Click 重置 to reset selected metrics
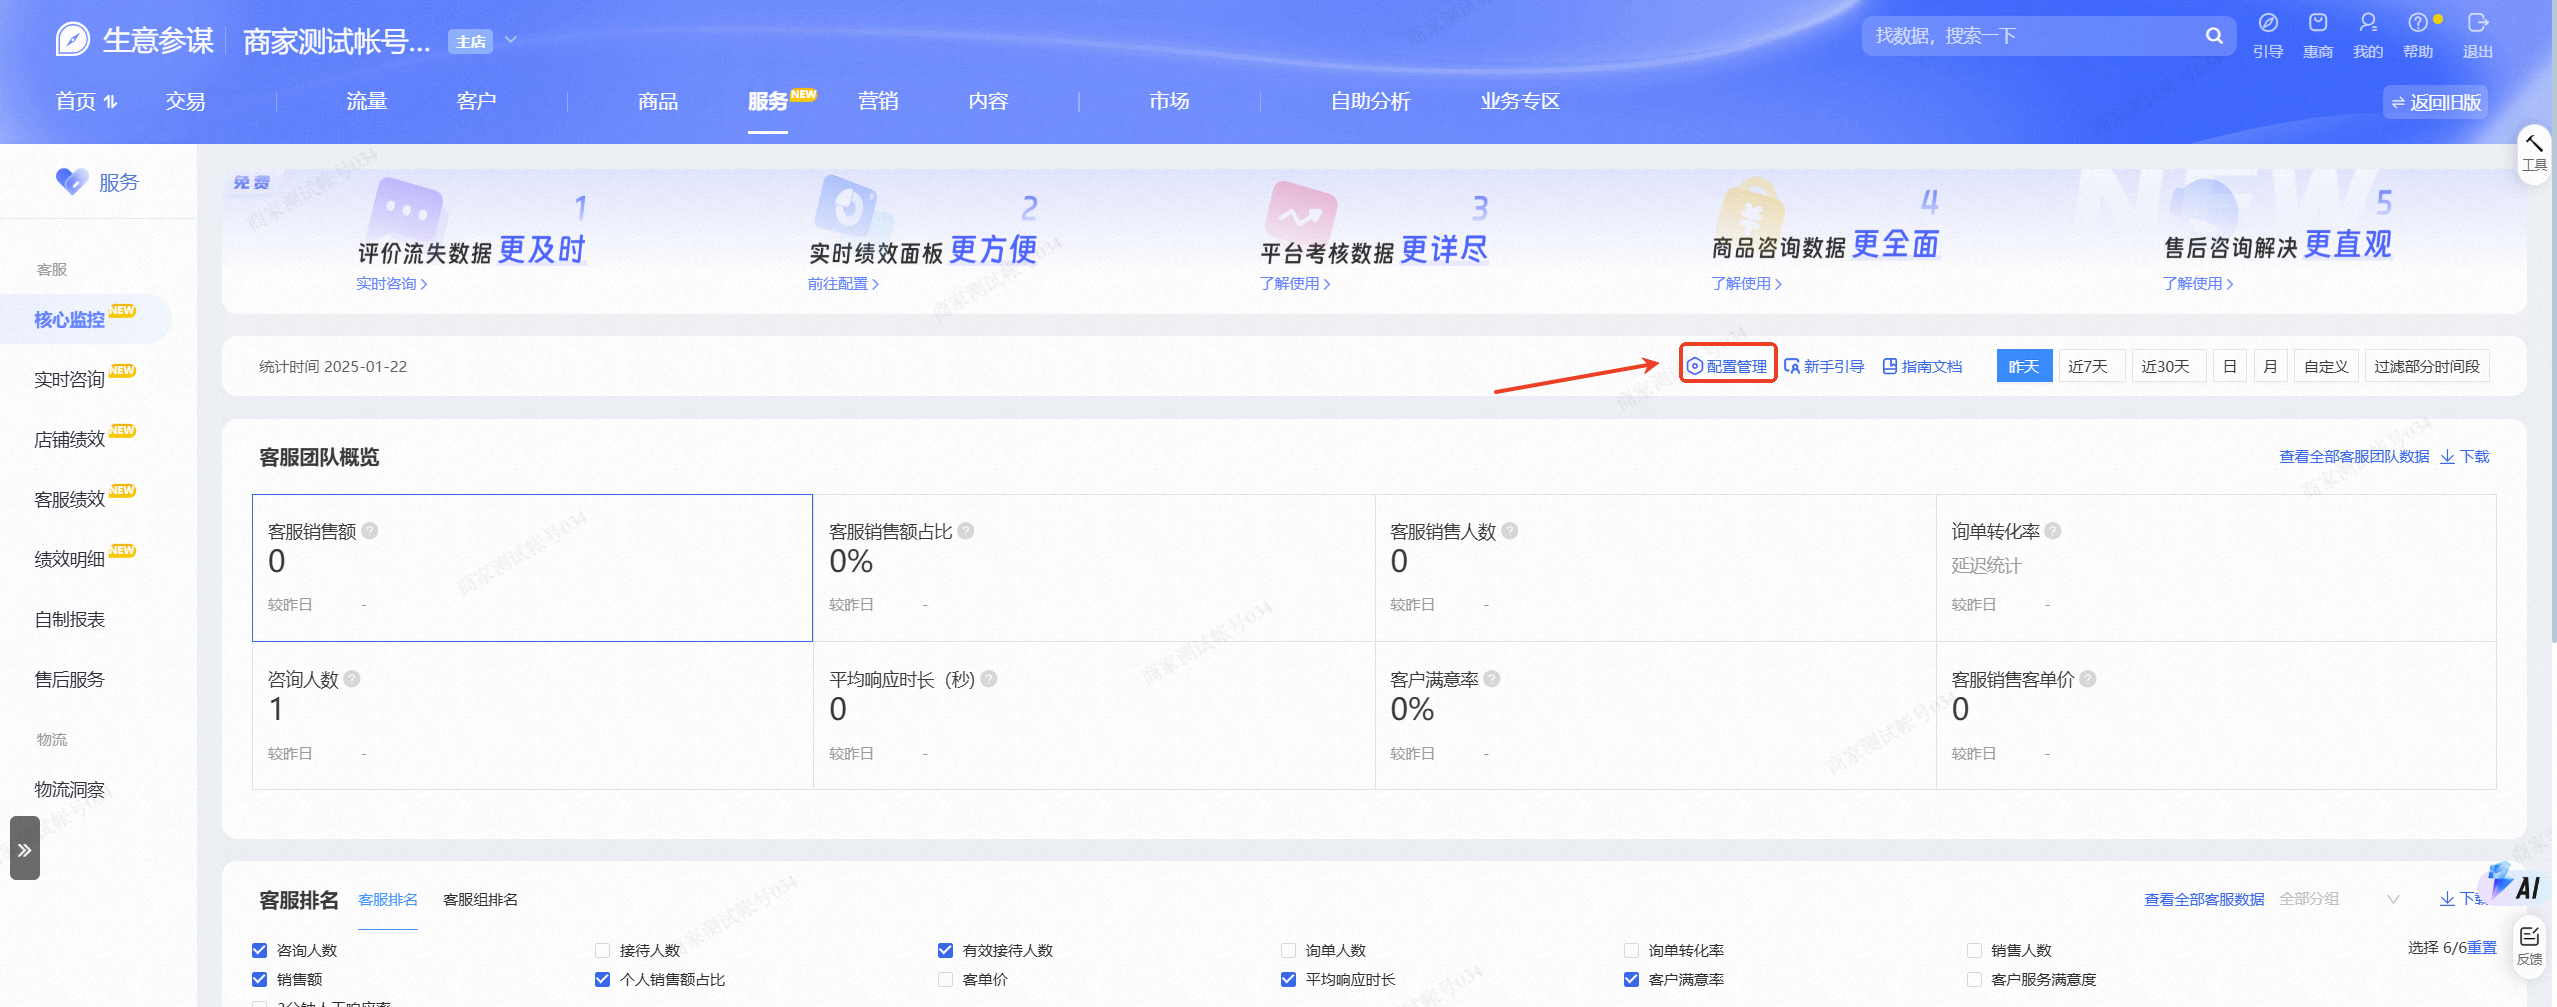 [2482, 947]
